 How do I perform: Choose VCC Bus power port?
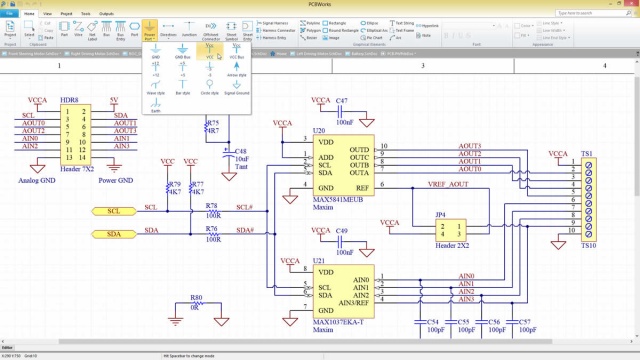click(x=236, y=51)
